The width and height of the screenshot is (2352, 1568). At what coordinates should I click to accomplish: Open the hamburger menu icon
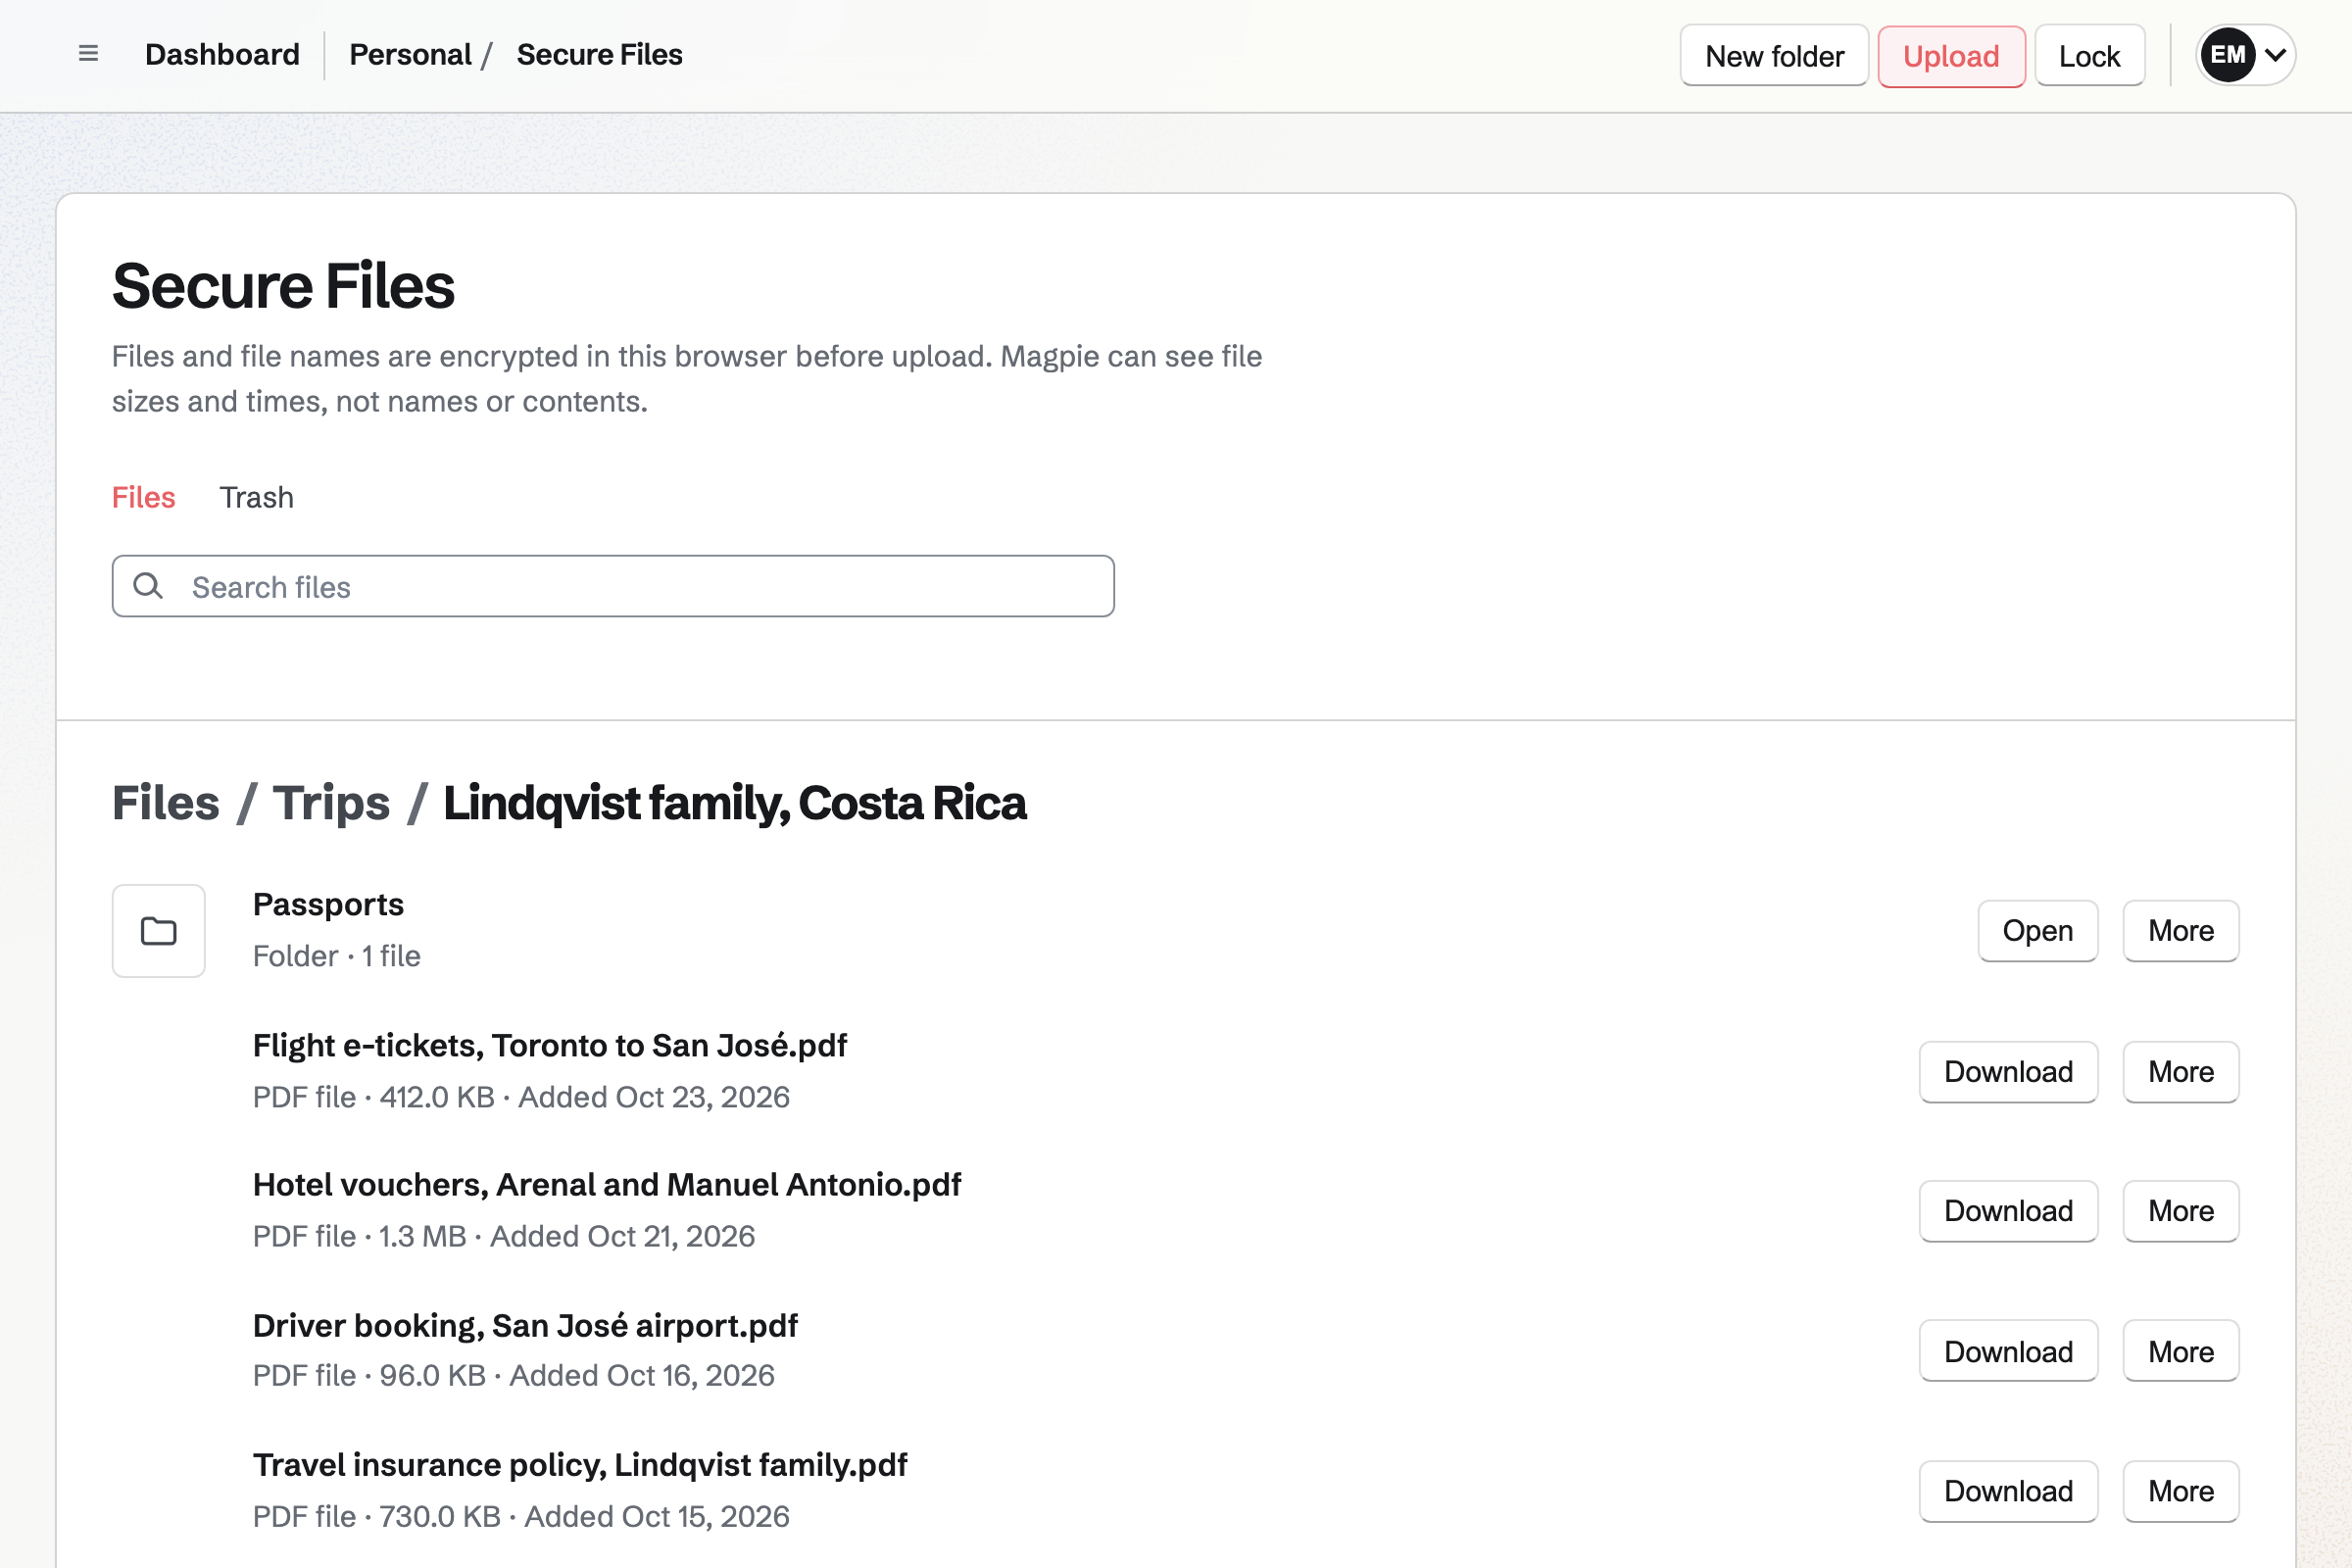click(x=88, y=54)
